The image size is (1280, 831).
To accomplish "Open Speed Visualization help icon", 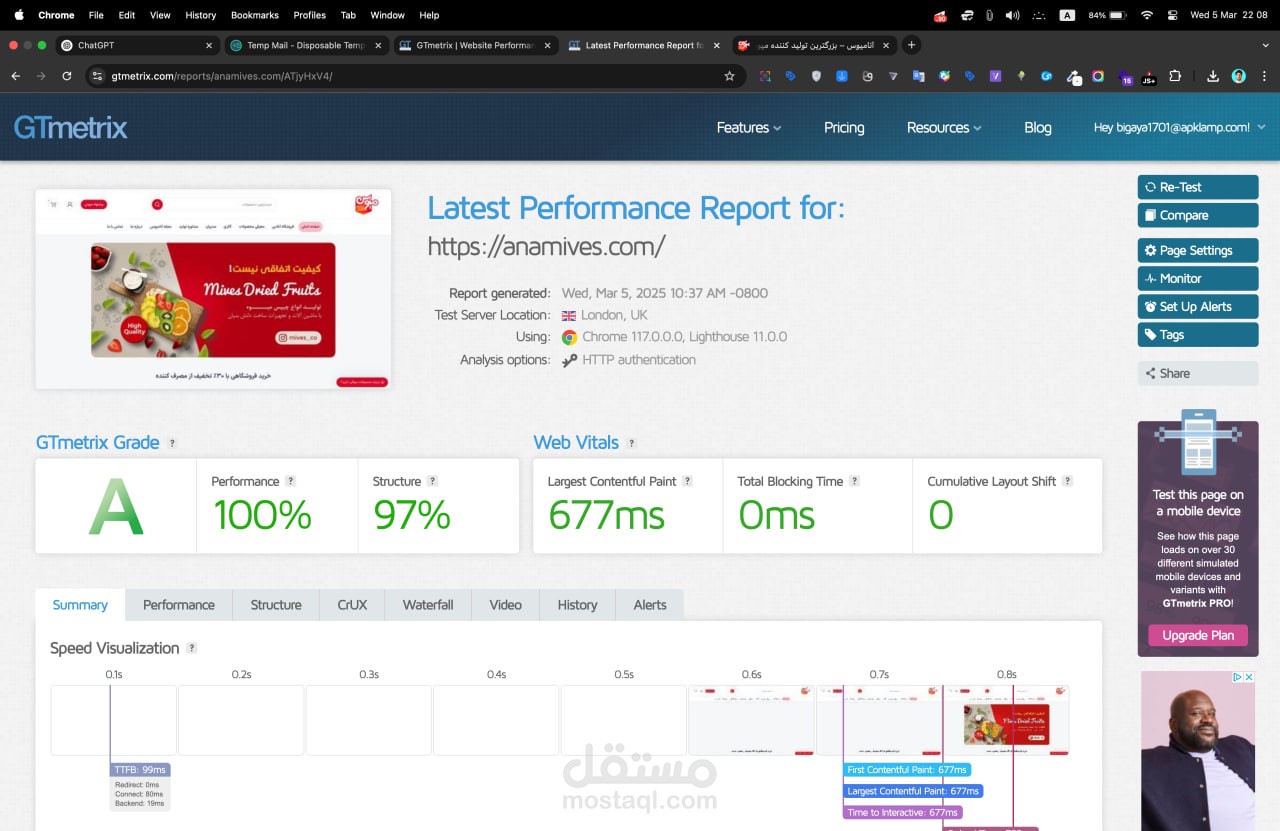I will click(x=192, y=648).
